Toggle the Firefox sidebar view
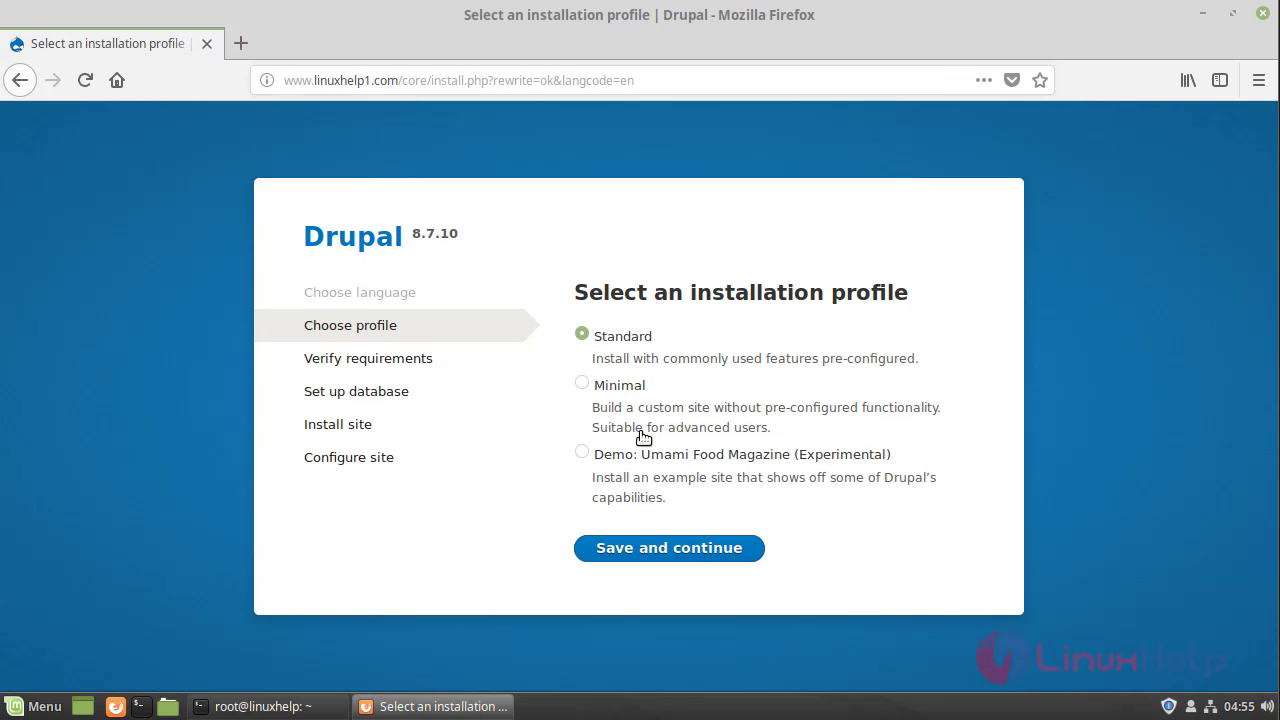1280x720 pixels. pos(1220,80)
